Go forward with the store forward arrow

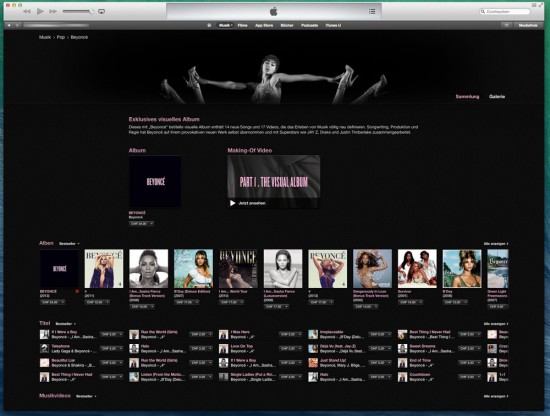(x=17, y=25)
